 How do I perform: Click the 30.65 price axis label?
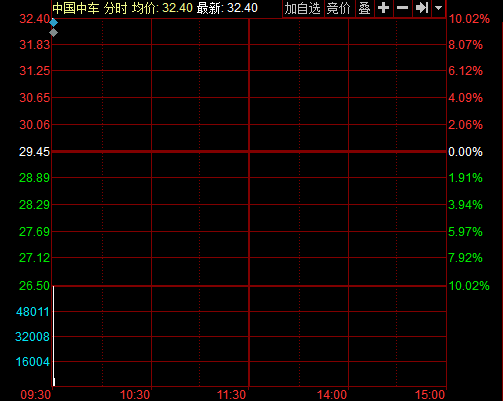tap(35, 98)
